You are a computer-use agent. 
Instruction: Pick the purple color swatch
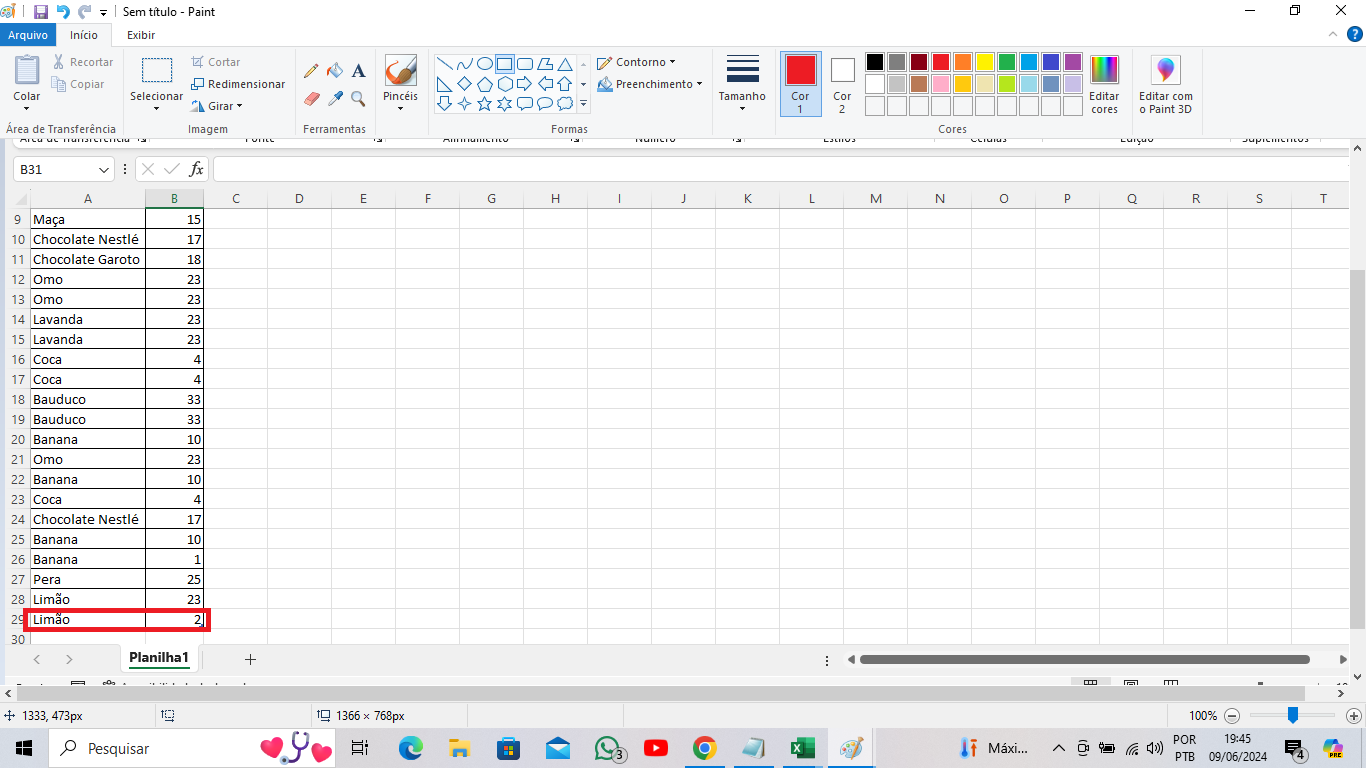tap(1073, 62)
